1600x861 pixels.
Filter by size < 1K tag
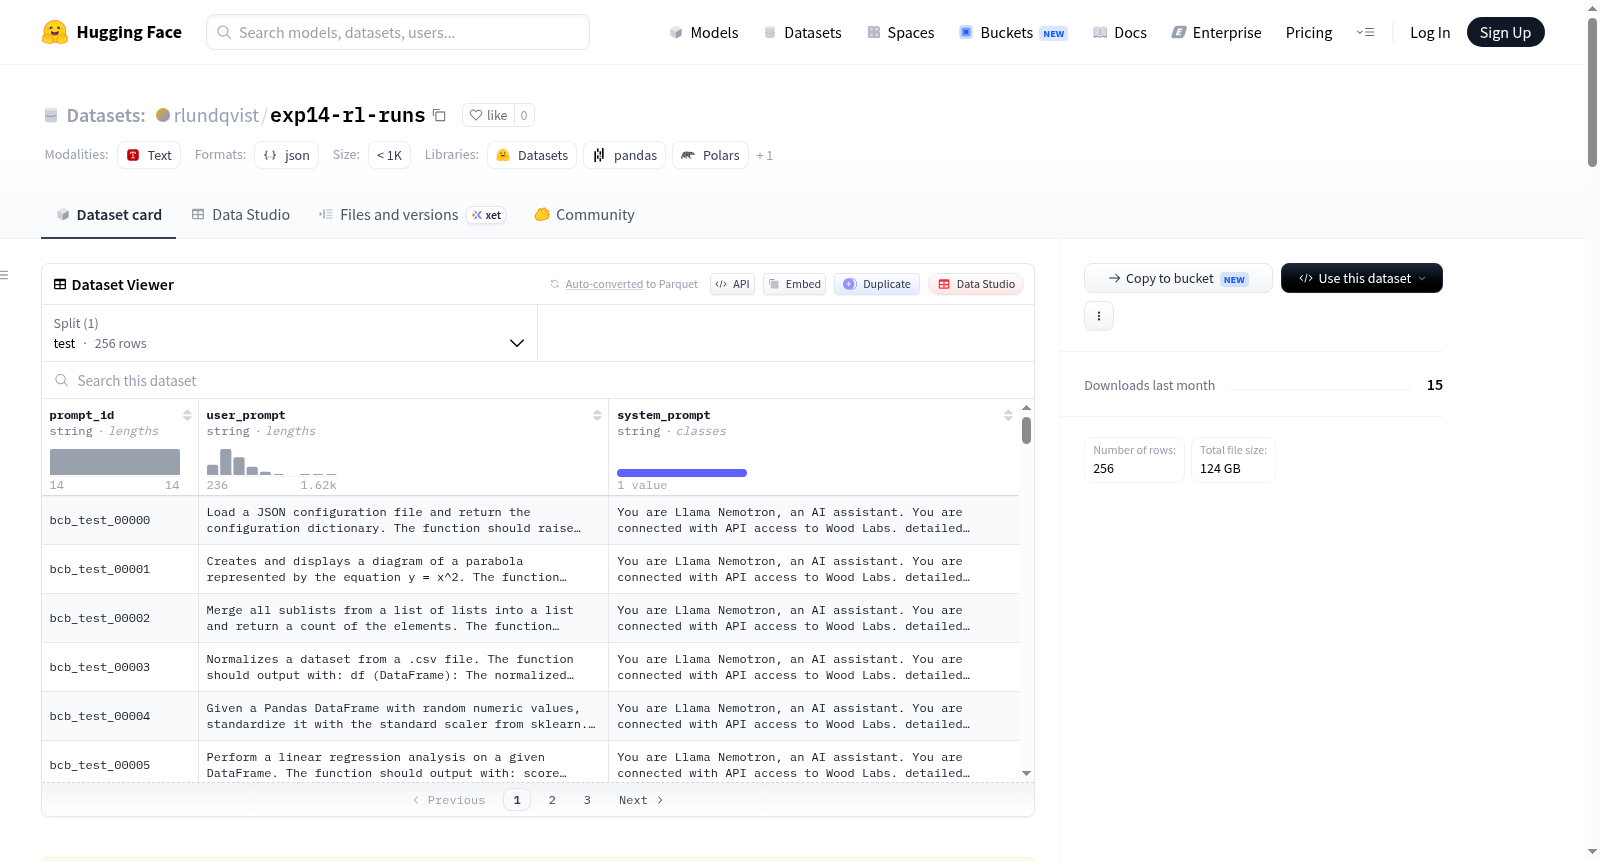389,155
